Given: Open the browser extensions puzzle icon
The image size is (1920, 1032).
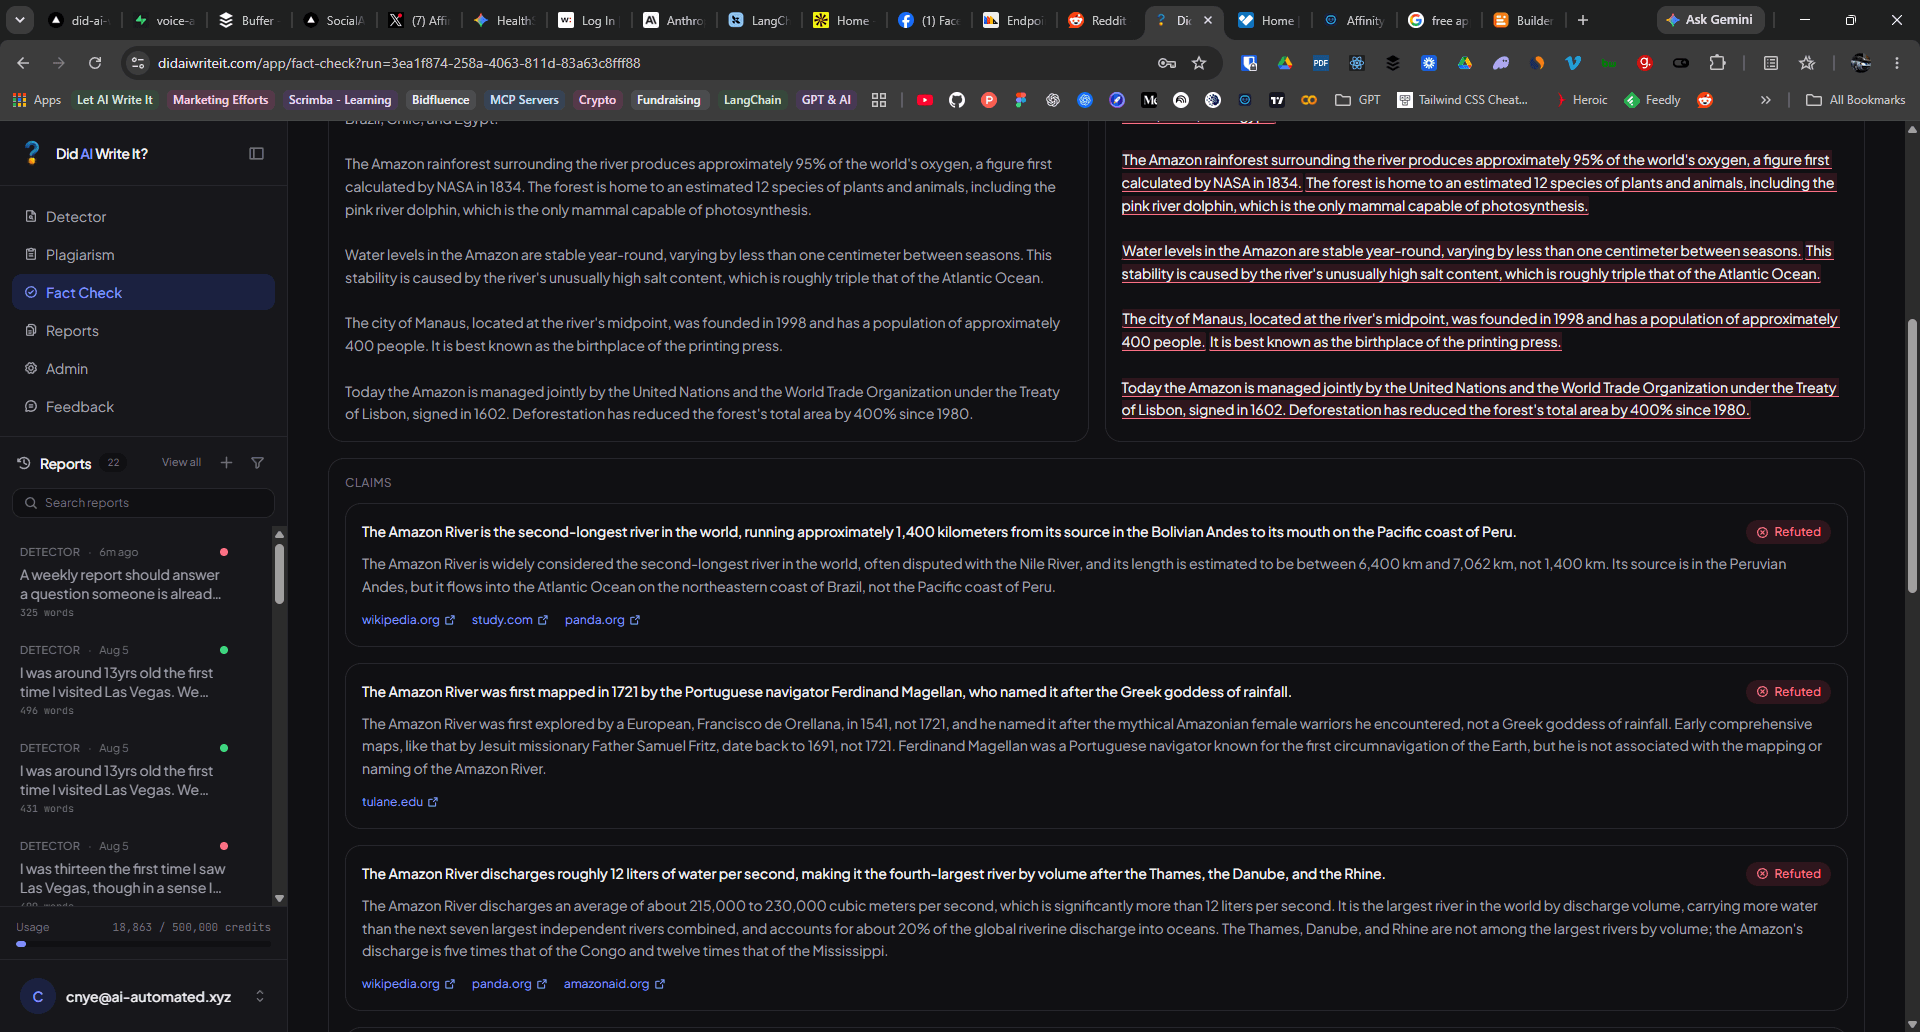Looking at the screenshot, I should (x=1717, y=63).
